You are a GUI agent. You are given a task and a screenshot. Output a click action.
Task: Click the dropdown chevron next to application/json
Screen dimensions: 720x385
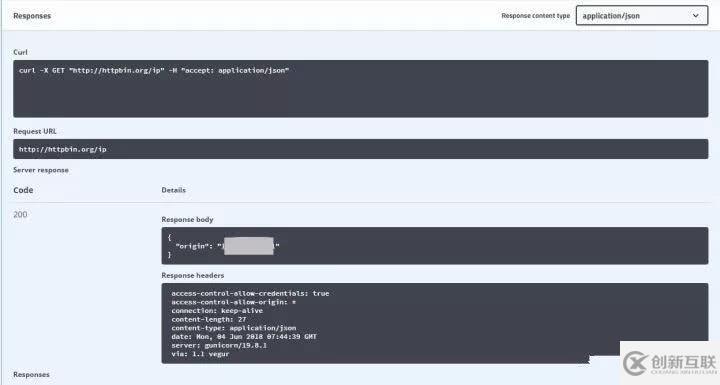point(696,16)
